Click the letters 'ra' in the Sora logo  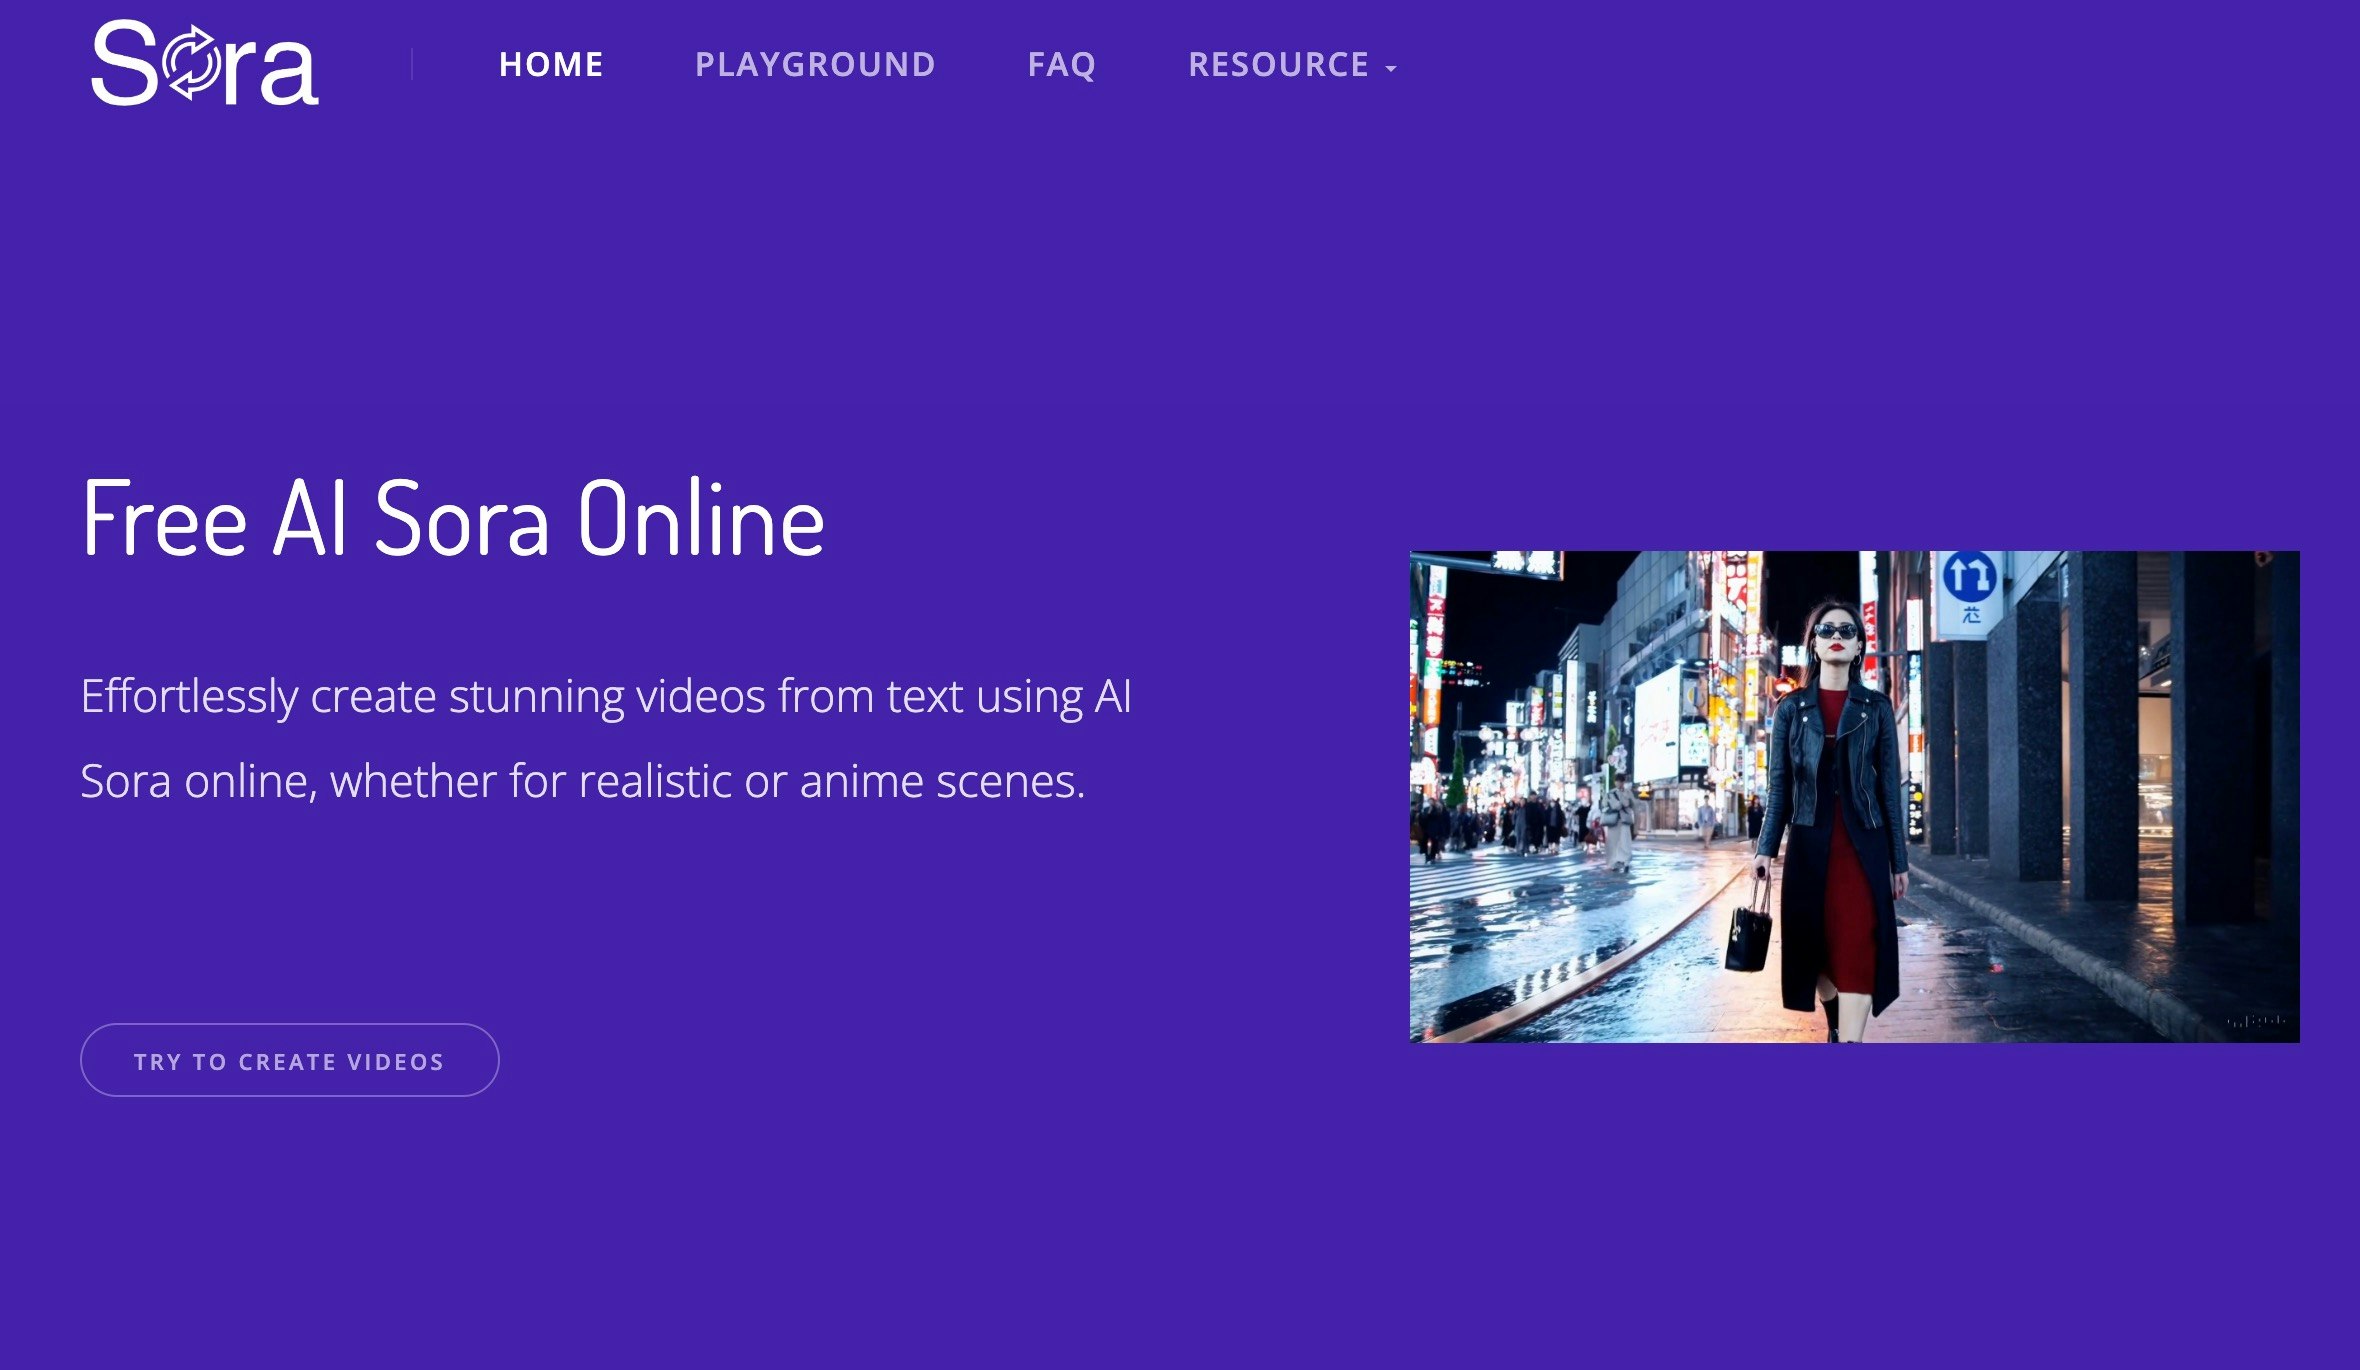pos(272,72)
